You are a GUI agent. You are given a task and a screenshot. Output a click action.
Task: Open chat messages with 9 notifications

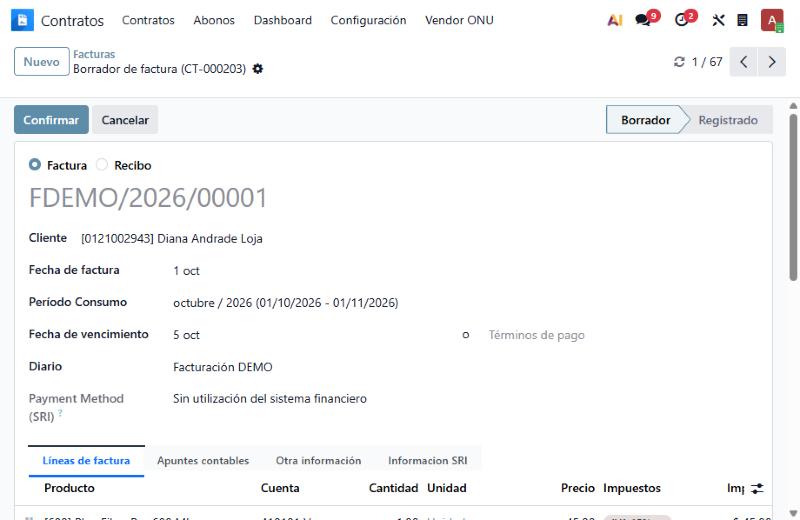click(x=646, y=19)
